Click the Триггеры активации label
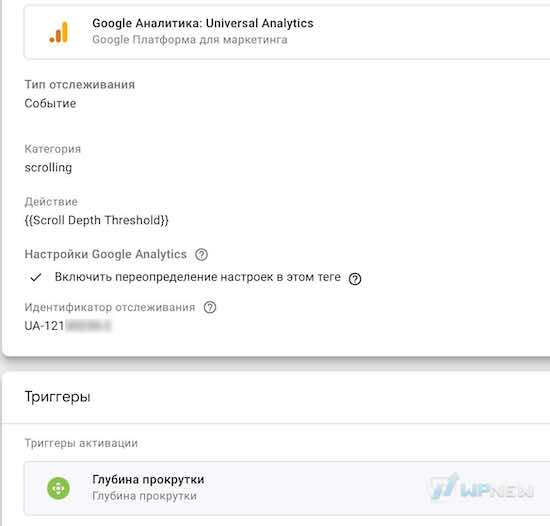The height and width of the screenshot is (526, 550). pos(81,443)
